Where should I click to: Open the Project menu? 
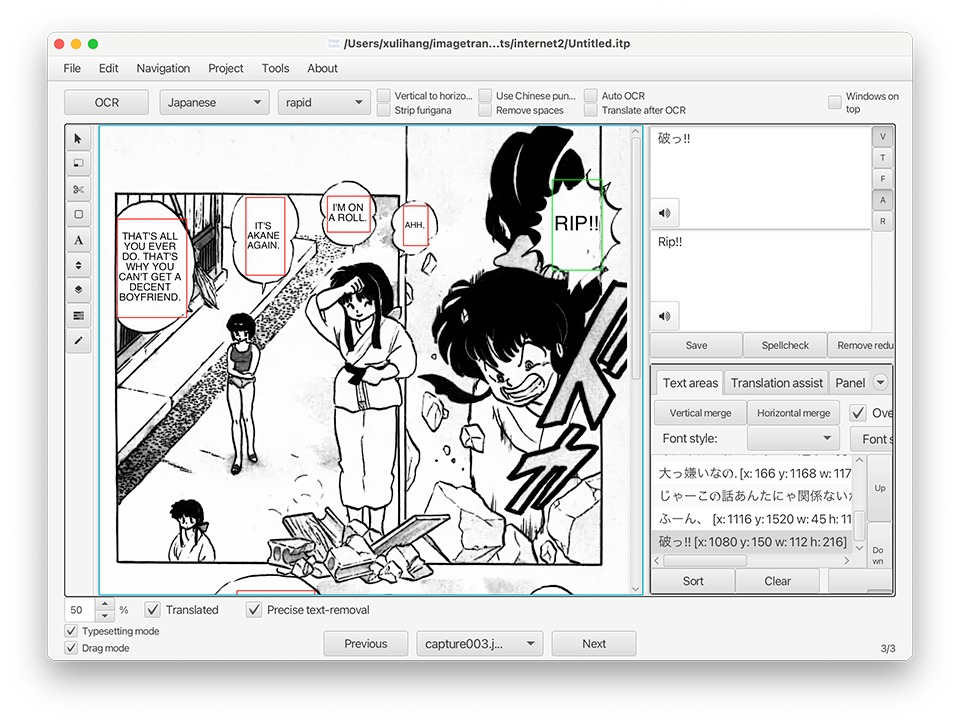225,69
